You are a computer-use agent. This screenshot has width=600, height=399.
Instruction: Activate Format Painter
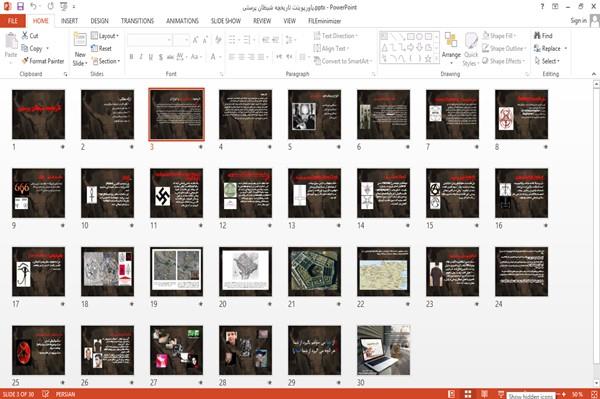(x=43, y=61)
